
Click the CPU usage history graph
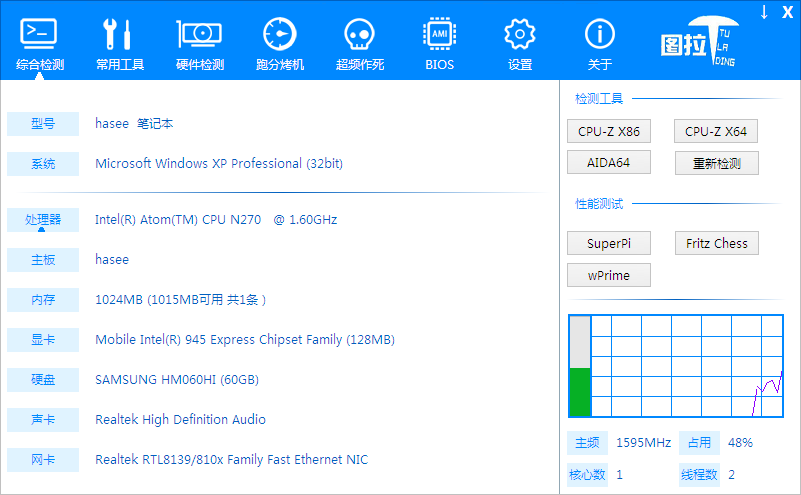point(686,366)
